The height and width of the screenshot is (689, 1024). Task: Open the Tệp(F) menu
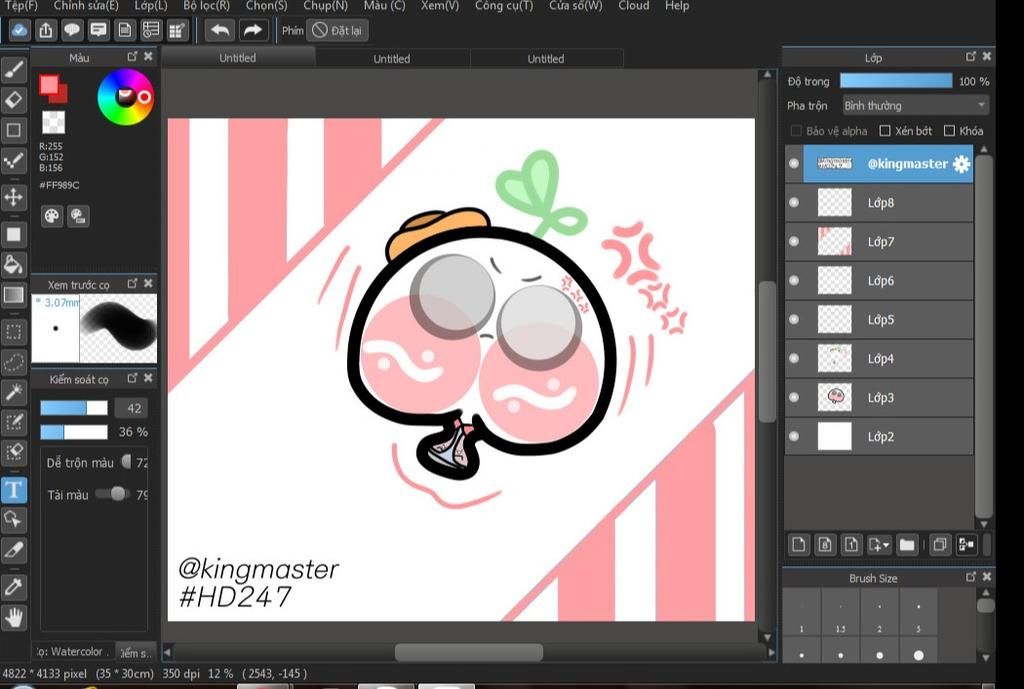(x=22, y=6)
